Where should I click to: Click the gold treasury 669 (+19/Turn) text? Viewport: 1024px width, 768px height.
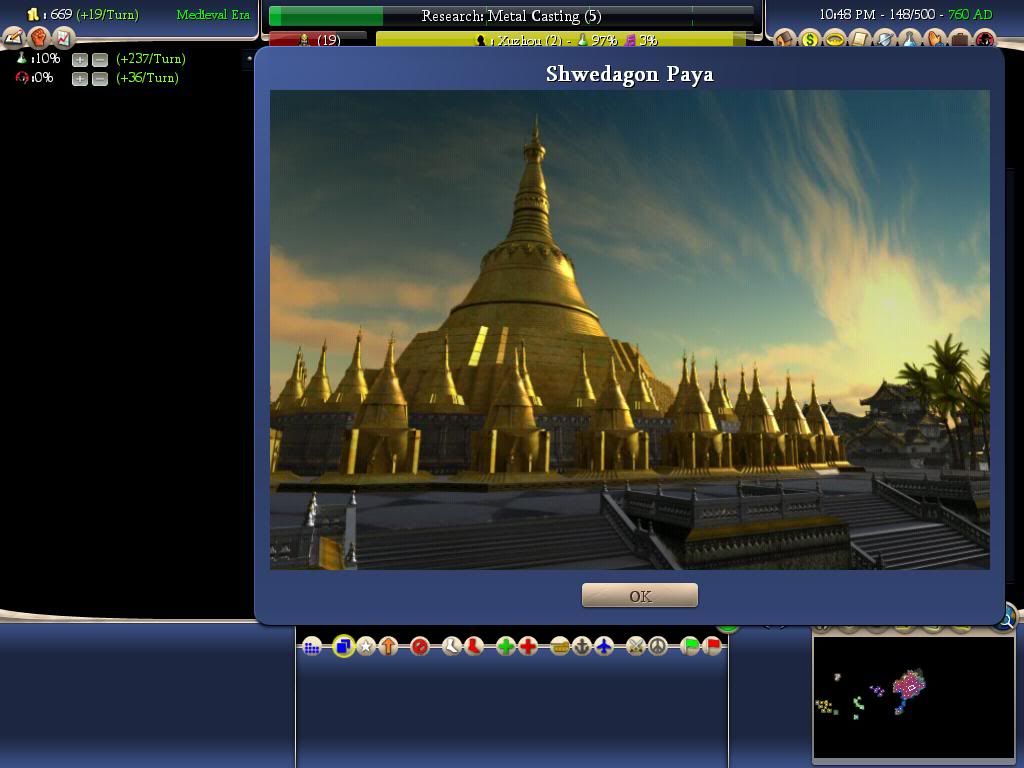[x=82, y=14]
